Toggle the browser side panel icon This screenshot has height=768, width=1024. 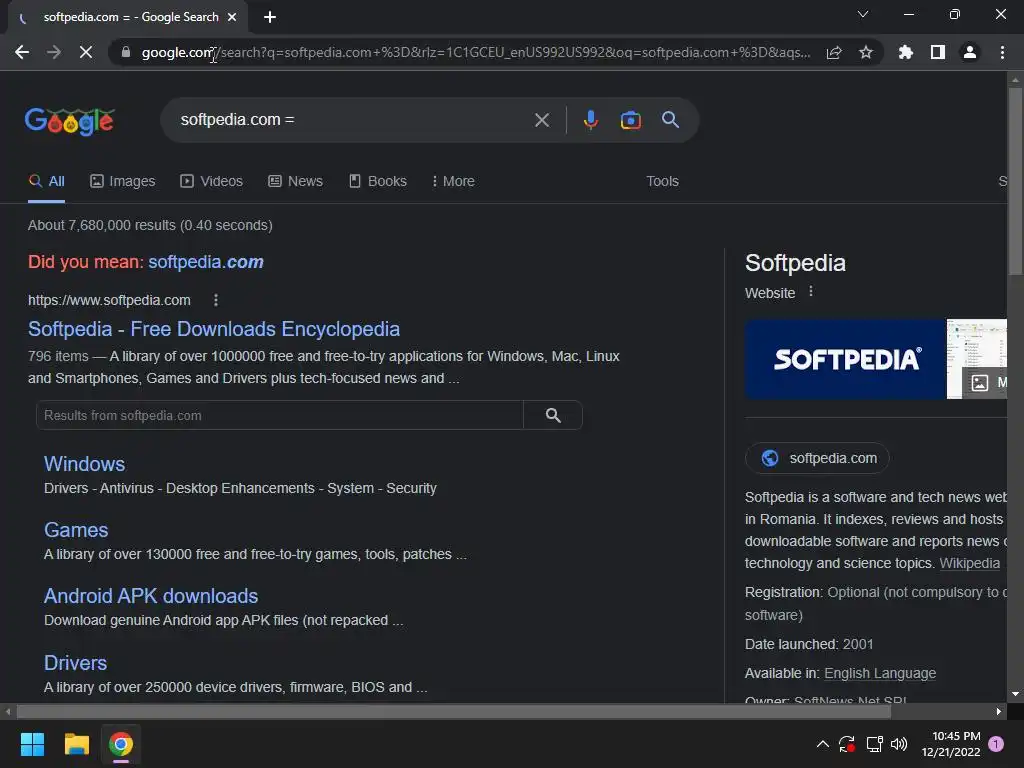(938, 52)
